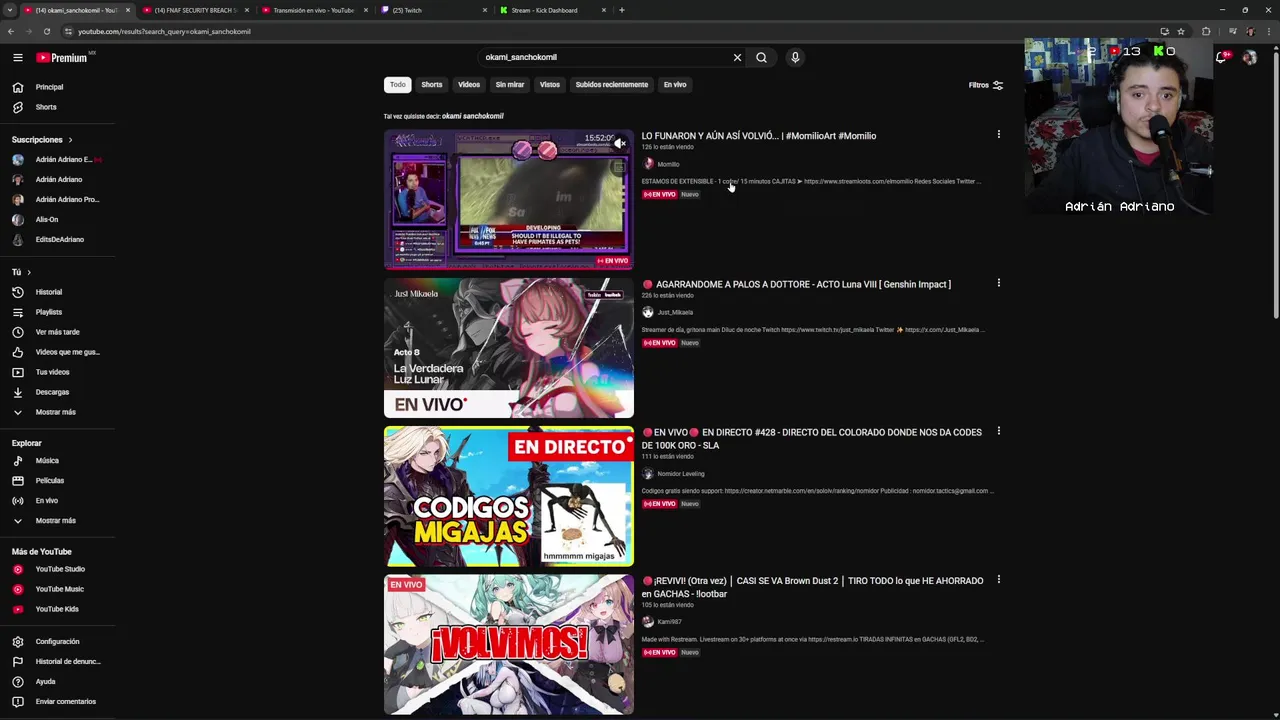Open LO FUNARON Y AÚN ASÍ VOLVIÓ video title
This screenshot has width=1280, height=720.
759,136
